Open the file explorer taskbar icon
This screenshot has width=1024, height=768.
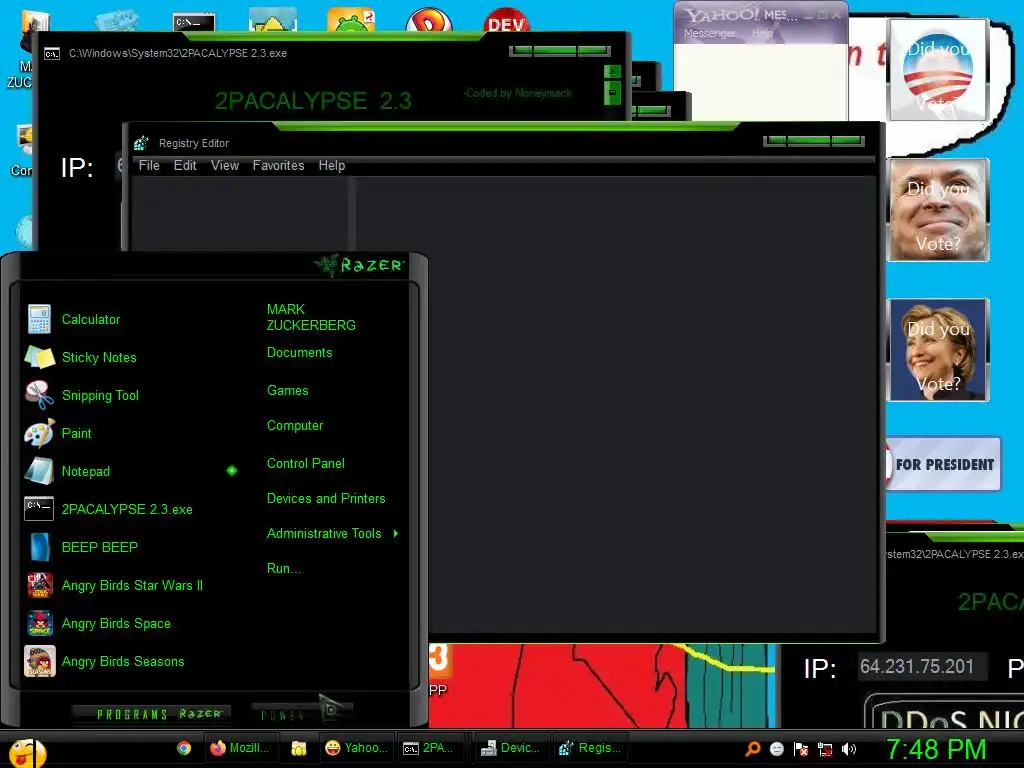pyautogui.click(x=299, y=748)
